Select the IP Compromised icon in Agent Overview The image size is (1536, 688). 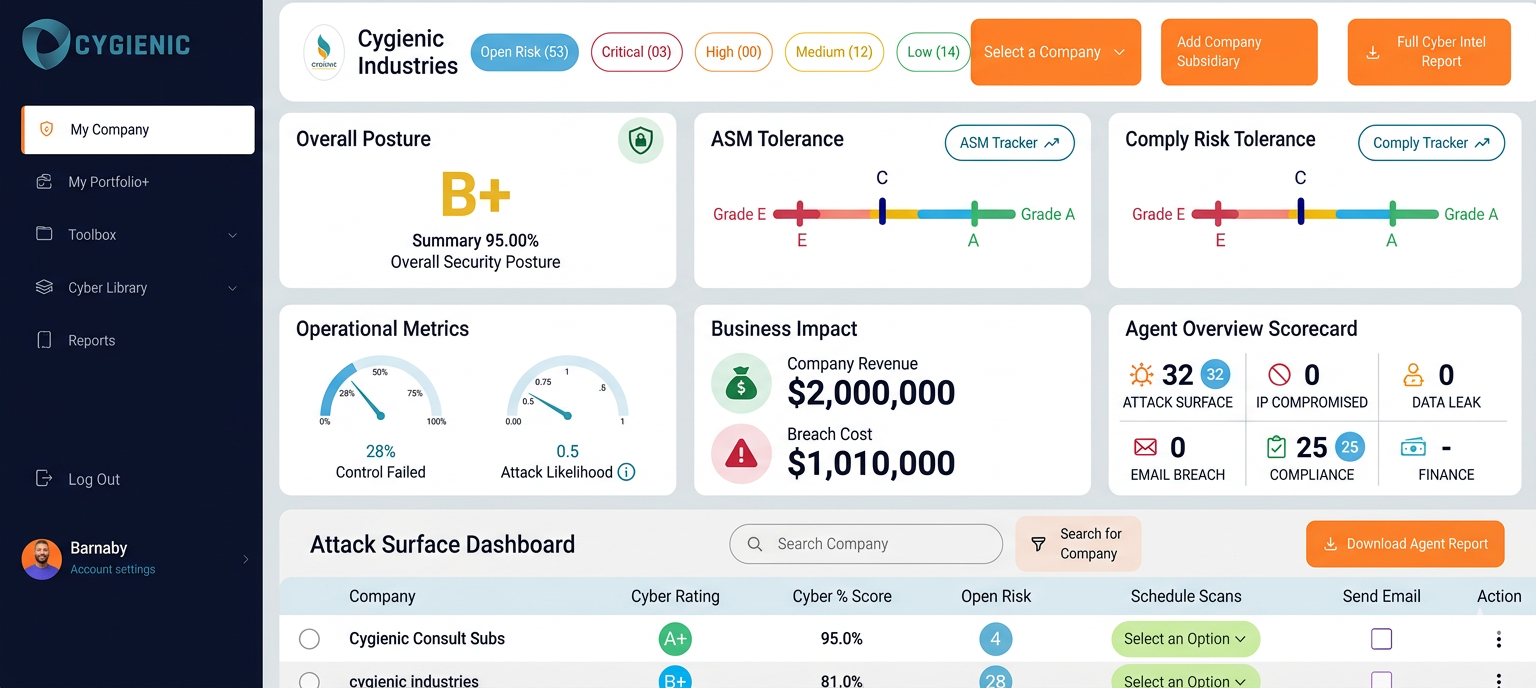1281,373
